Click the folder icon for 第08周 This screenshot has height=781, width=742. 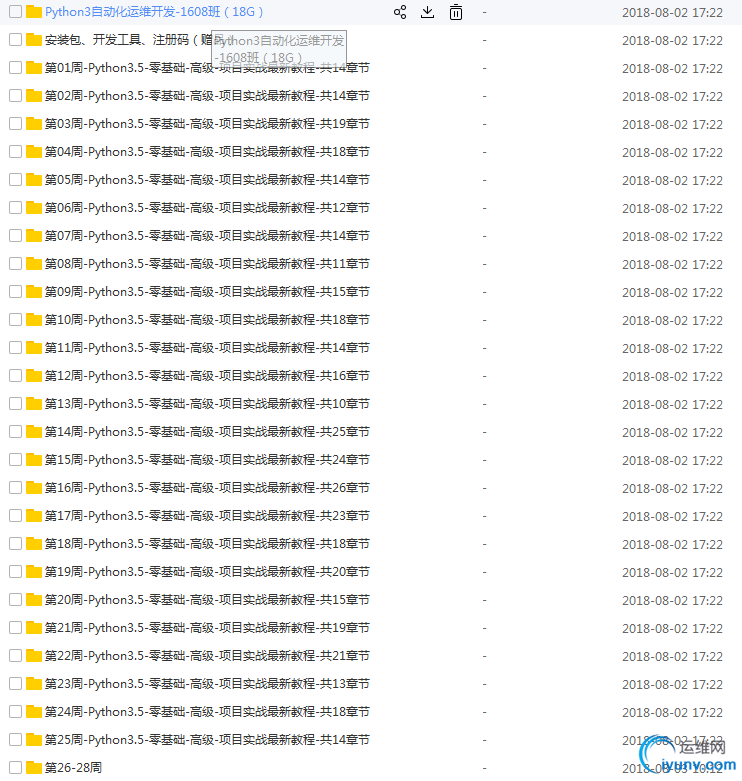coord(34,263)
